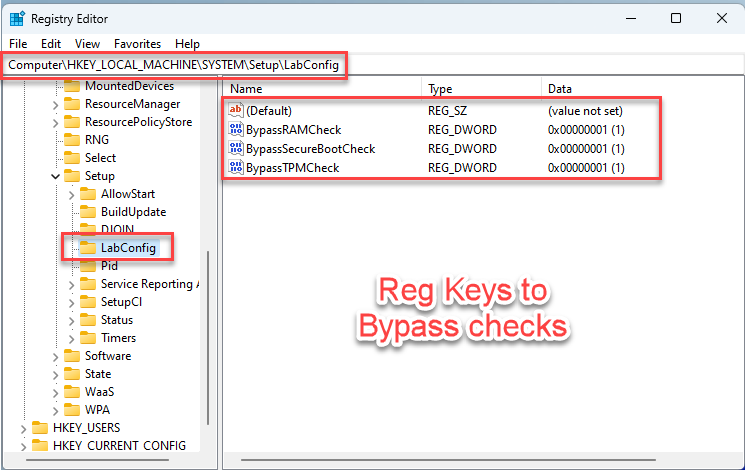Click the BuildUpdate folder icon
Image resolution: width=745 pixels, height=470 pixels.
(x=88, y=212)
